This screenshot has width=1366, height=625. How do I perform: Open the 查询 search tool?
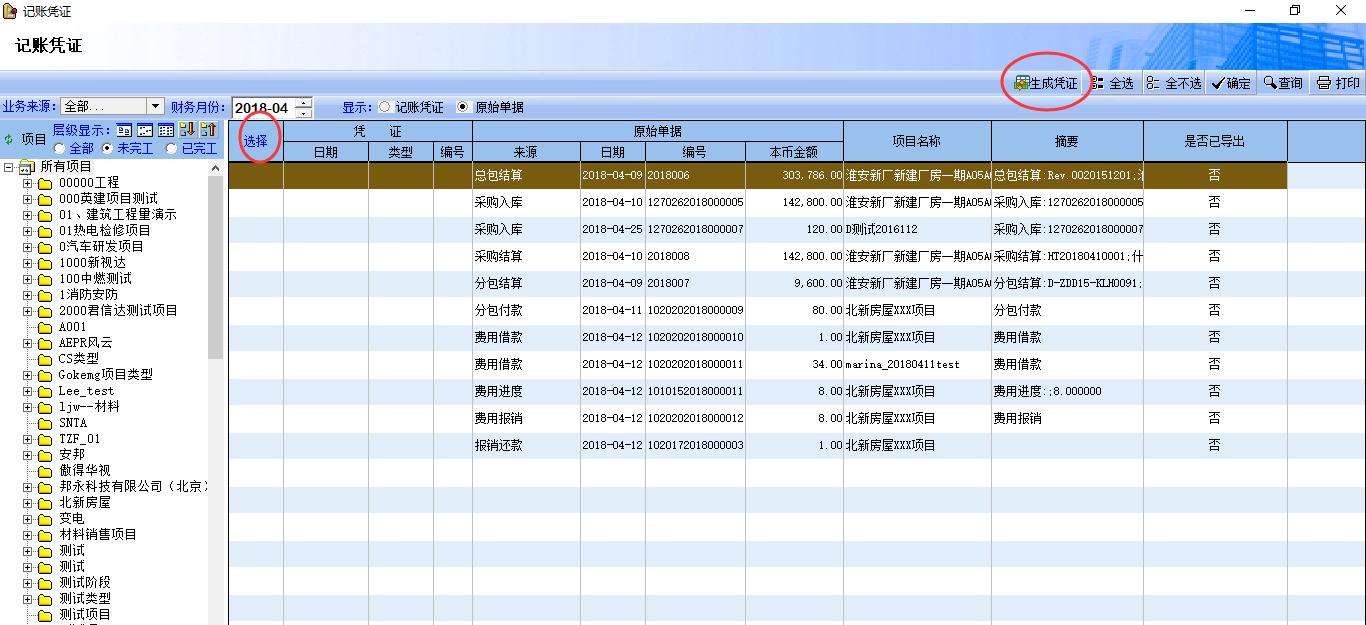click(x=1283, y=83)
